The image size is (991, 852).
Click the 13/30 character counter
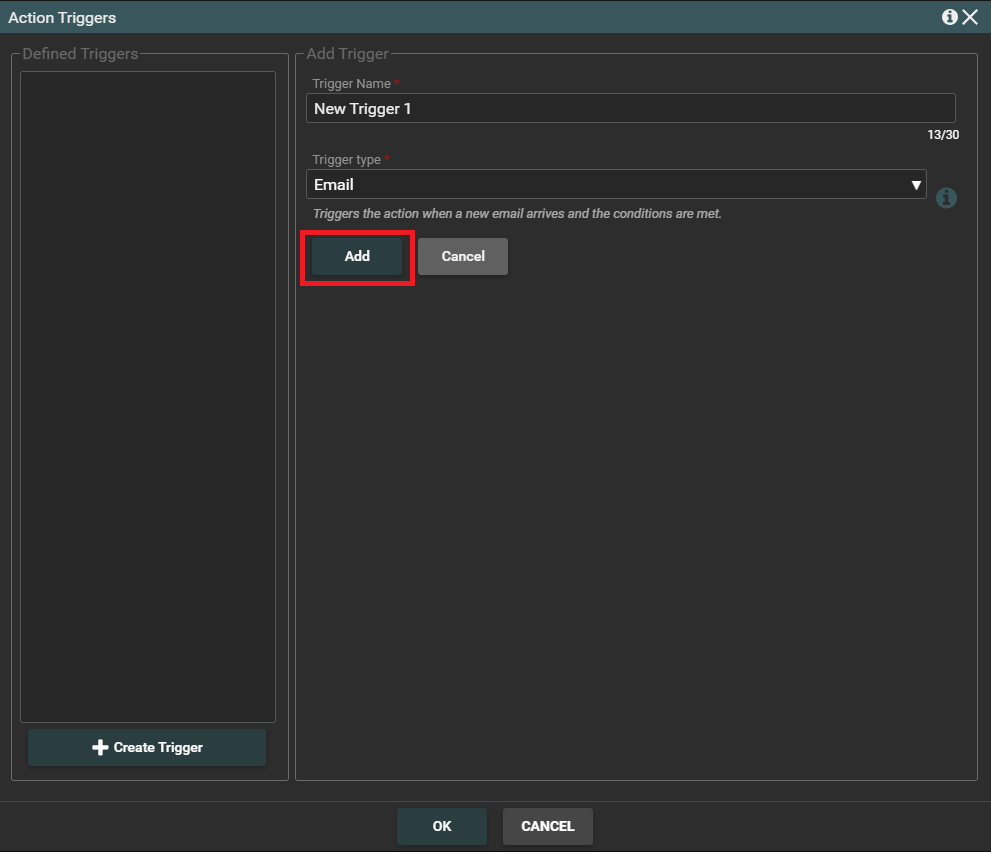(x=943, y=134)
